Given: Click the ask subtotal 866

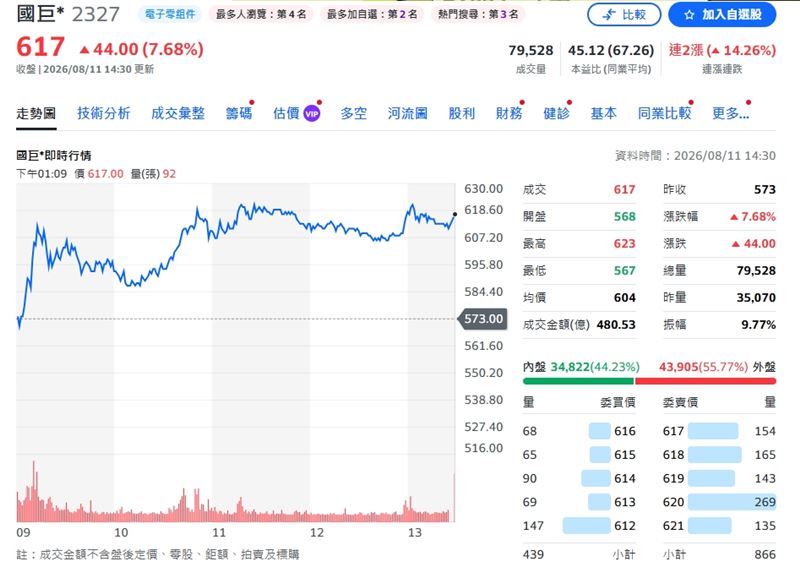Looking at the screenshot, I should tap(765, 555).
